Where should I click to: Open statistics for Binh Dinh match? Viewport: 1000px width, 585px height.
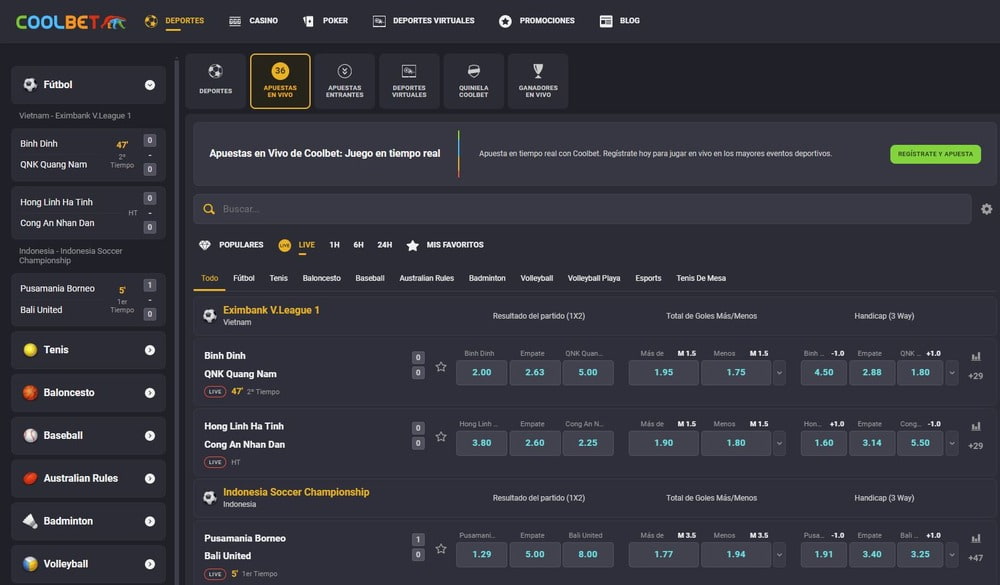(x=976, y=357)
